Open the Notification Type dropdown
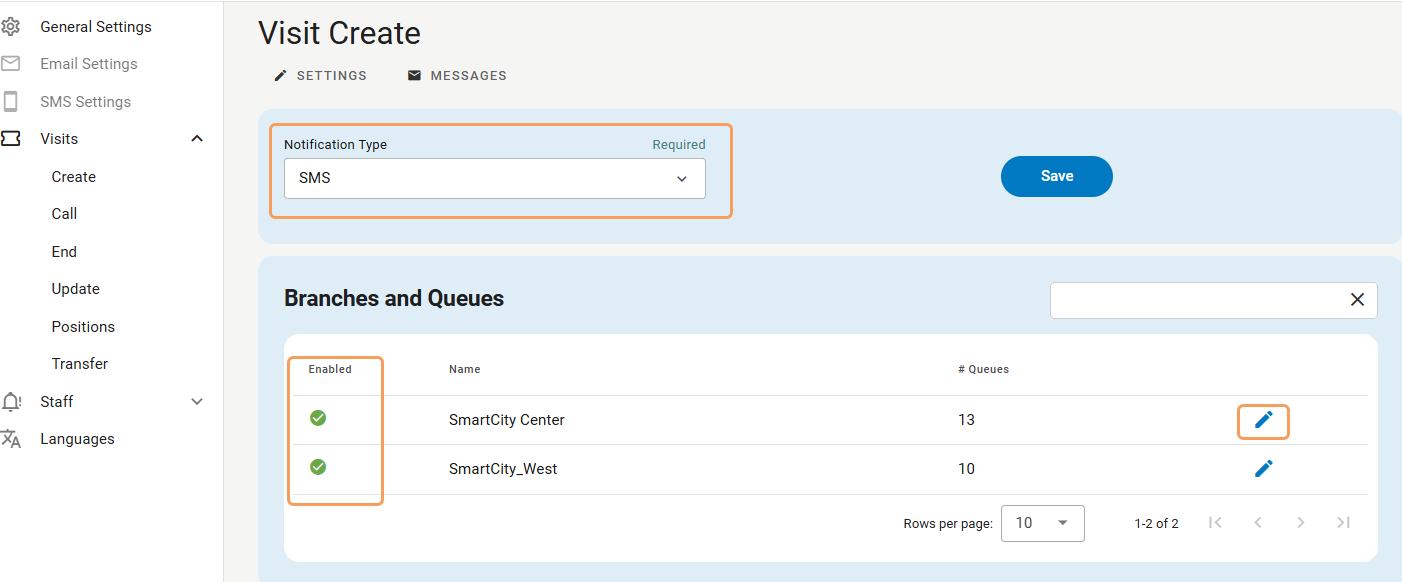The image size is (1402, 582). (x=494, y=179)
